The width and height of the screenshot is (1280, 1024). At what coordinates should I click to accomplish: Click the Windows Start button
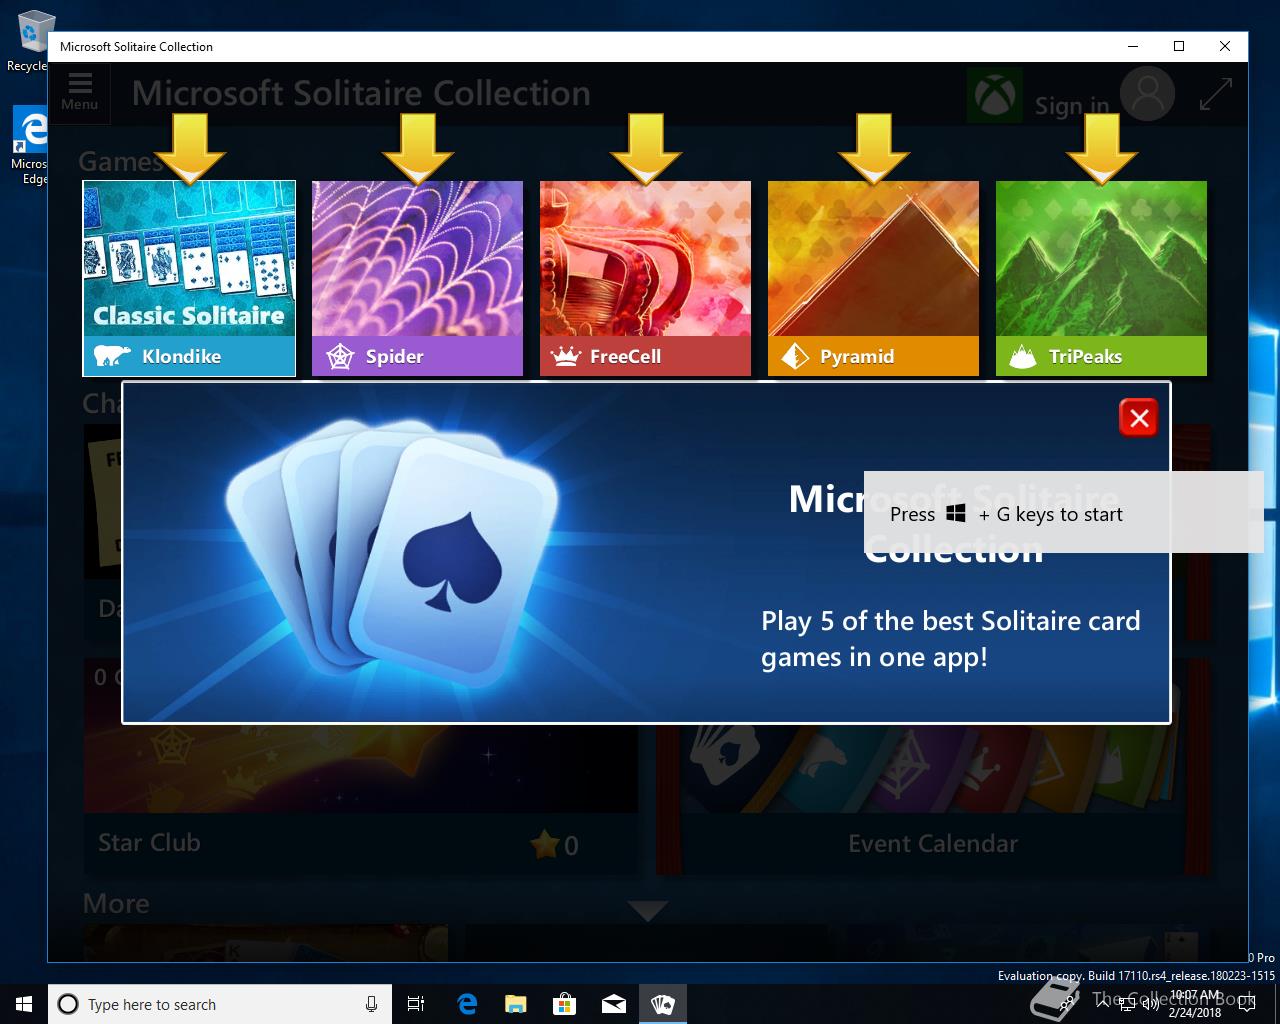(x=24, y=1004)
